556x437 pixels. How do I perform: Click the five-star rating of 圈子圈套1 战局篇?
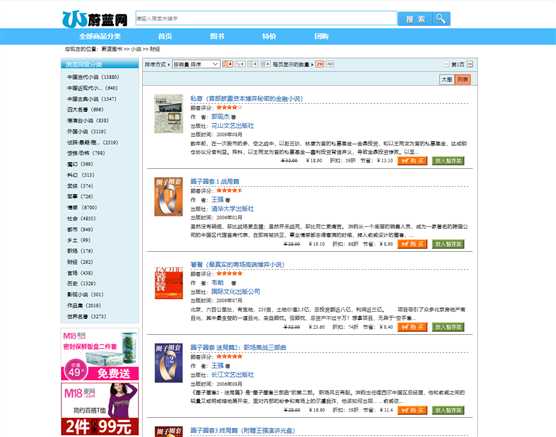(x=229, y=190)
